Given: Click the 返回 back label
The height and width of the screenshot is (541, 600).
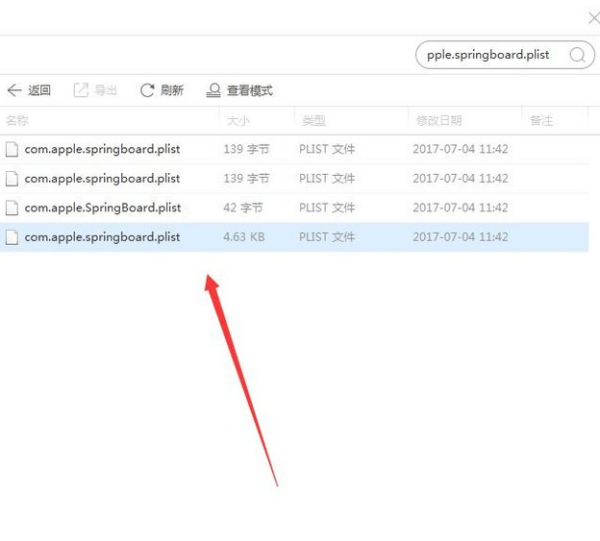Looking at the screenshot, I should click(x=39, y=90).
